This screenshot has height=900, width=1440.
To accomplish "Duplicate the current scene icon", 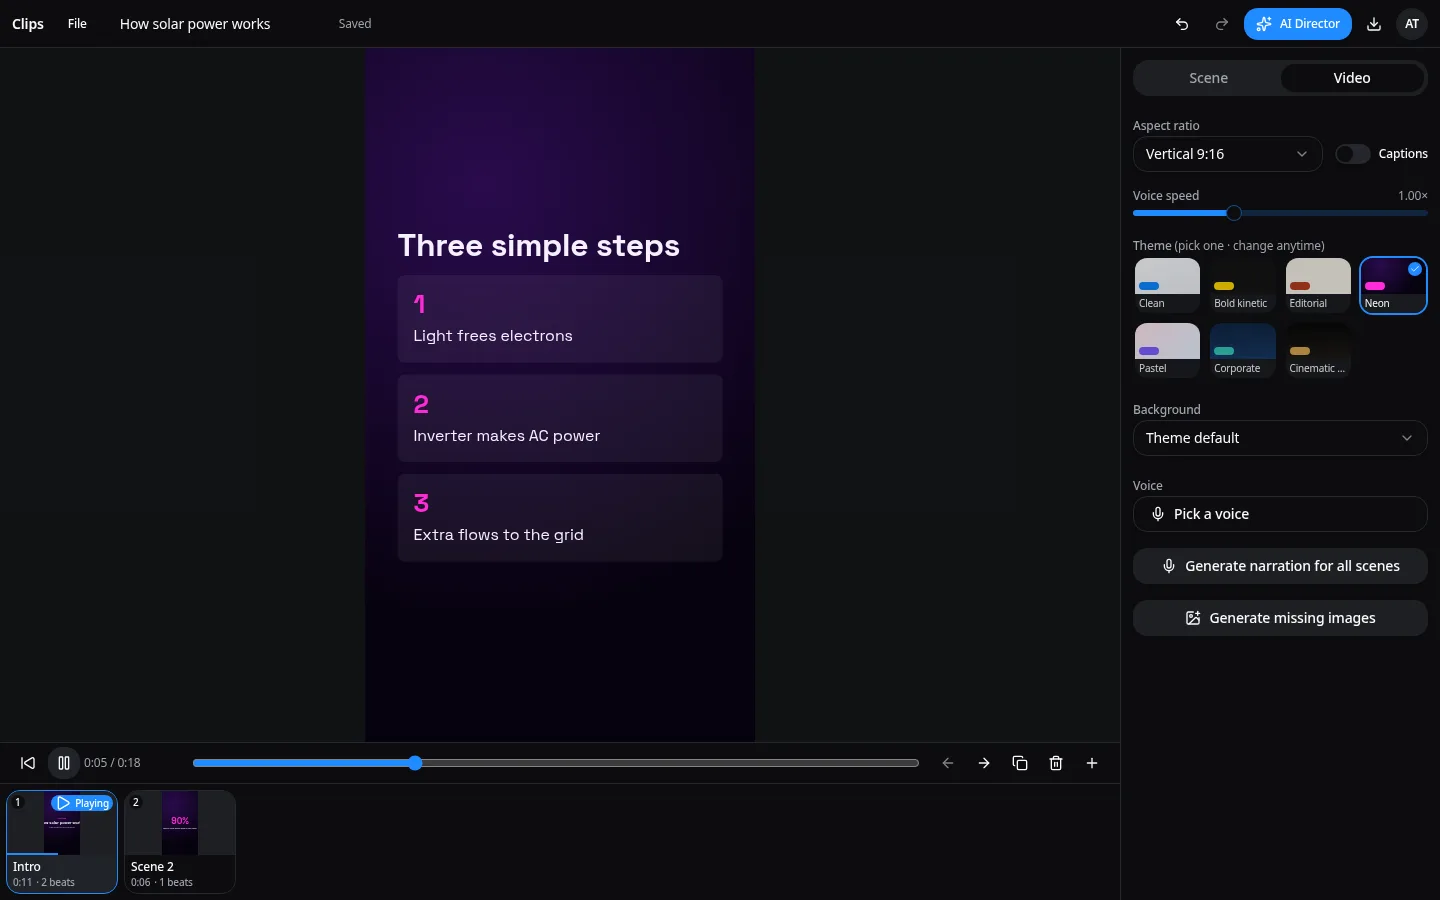I will [1020, 763].
